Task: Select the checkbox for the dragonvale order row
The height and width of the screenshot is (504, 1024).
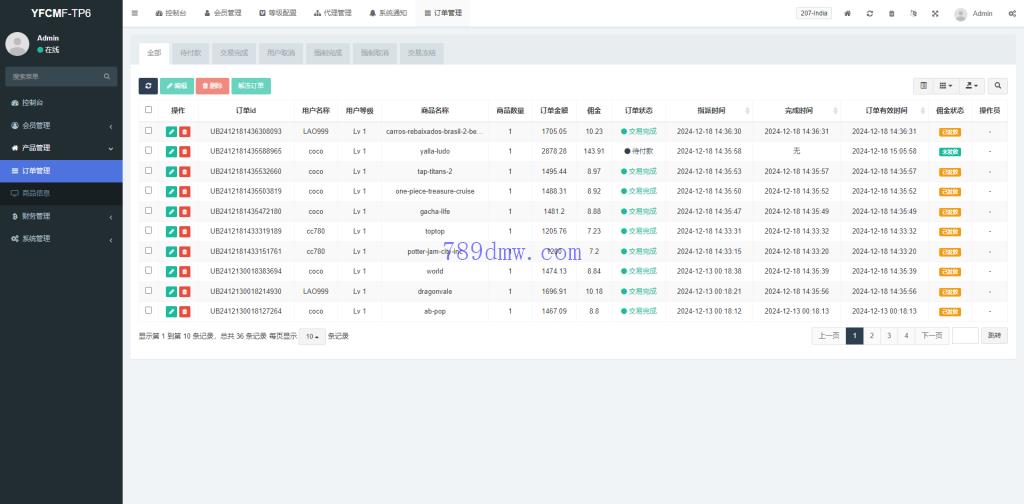Action: click(x=149, y=291)
